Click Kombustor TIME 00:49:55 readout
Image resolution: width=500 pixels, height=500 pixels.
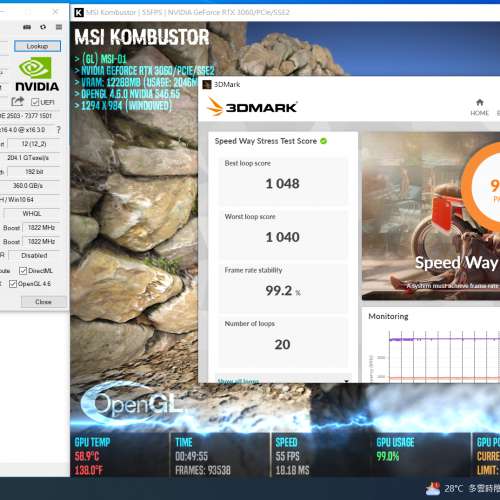[x=191, y=456]
